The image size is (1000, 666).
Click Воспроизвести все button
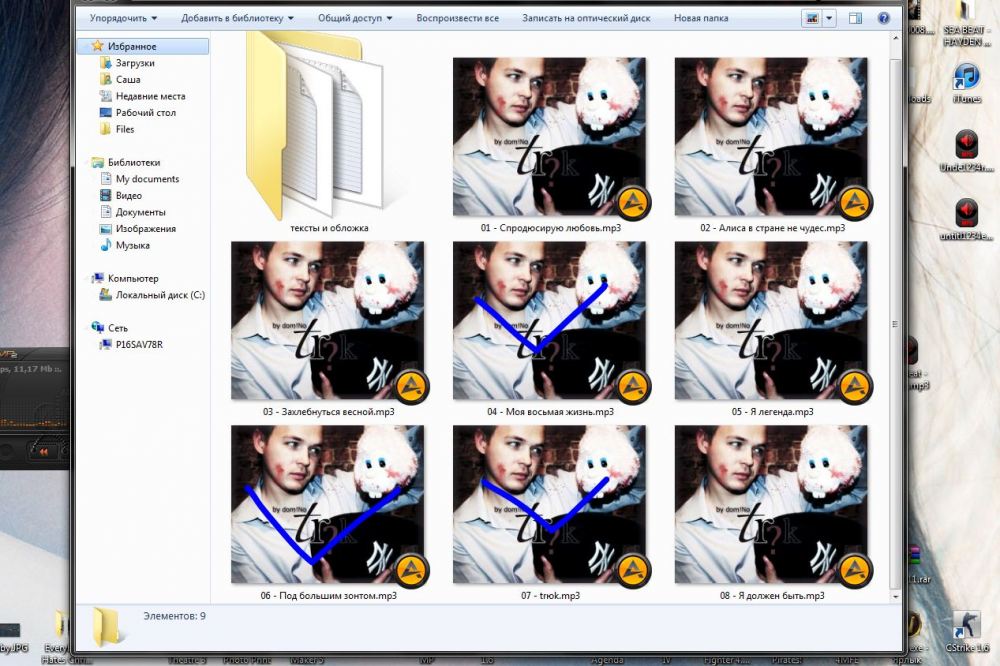pyautogui.click(x=457, y=18)
